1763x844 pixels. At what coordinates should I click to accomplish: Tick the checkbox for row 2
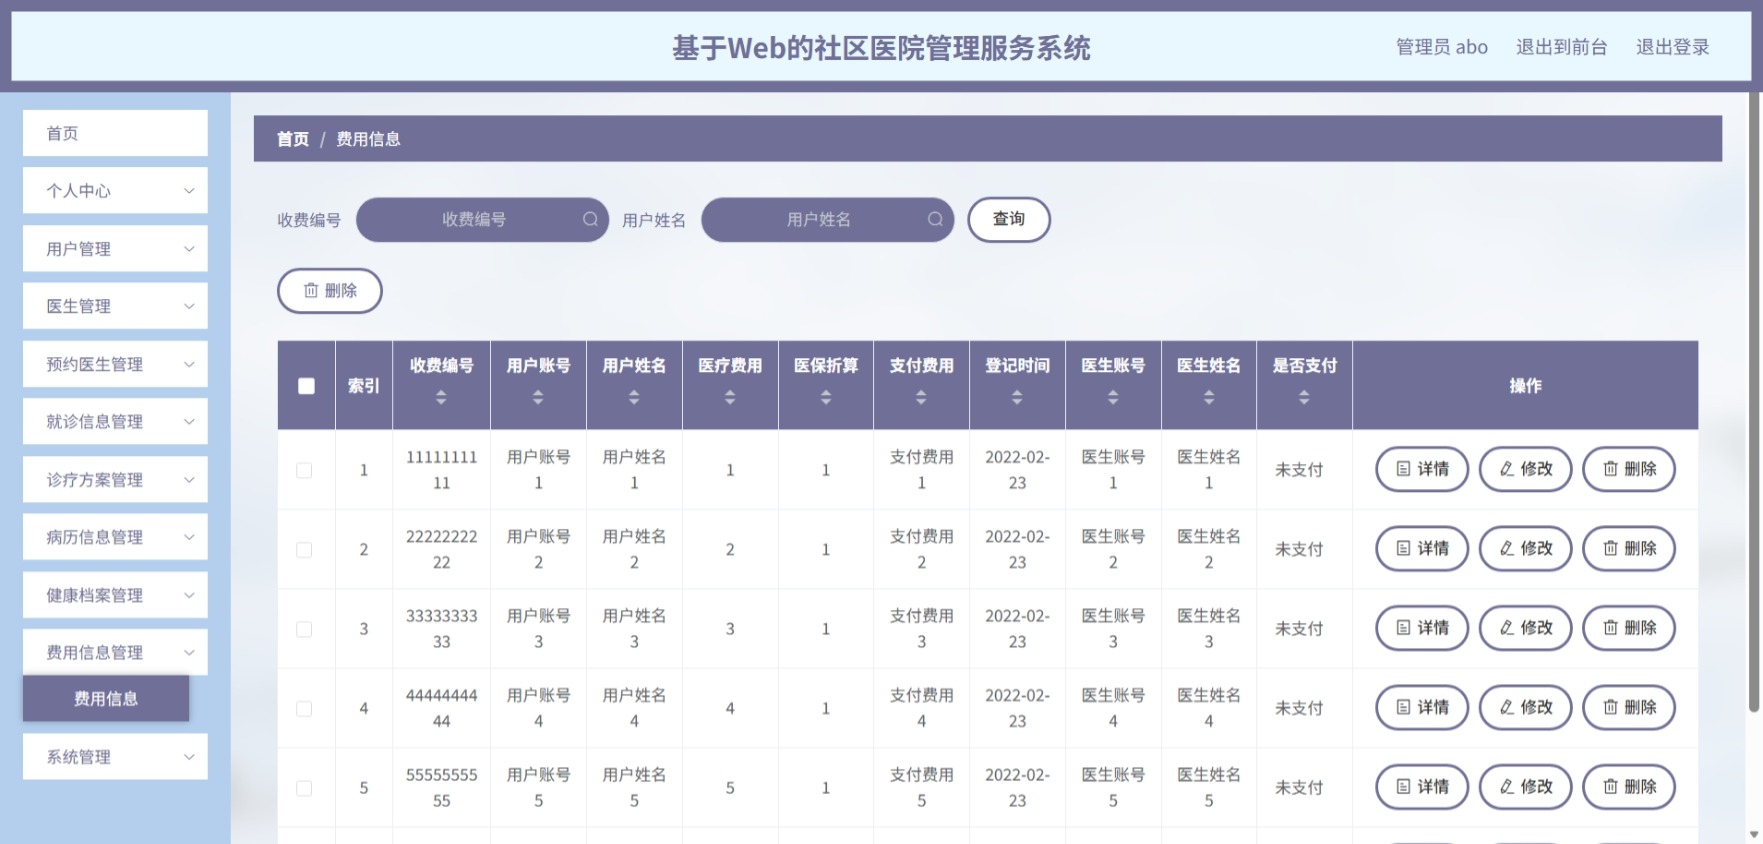tap(304, 550)
